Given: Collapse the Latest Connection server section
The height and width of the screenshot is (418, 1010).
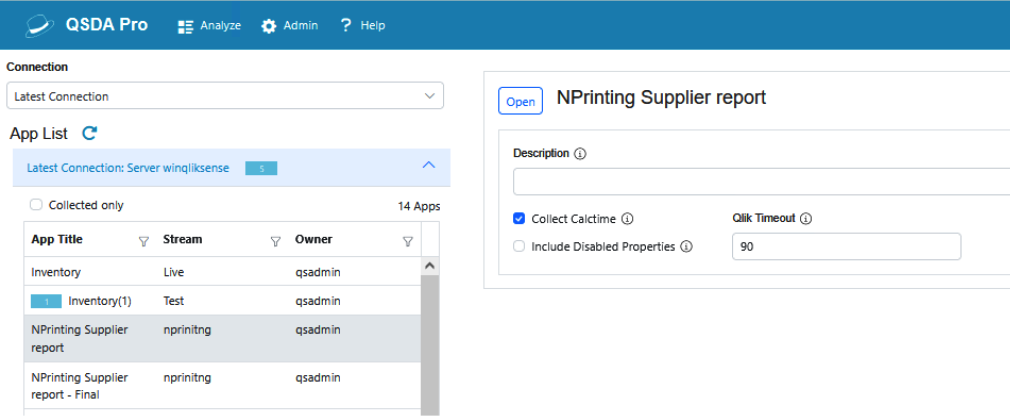Looking at the screenshot, I should (428, 166).
